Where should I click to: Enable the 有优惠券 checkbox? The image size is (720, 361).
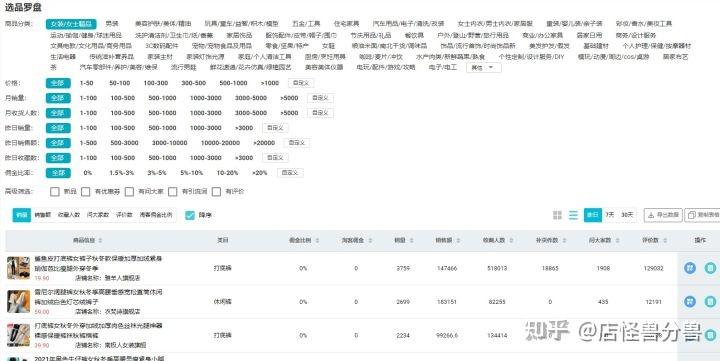click(x=85, y=192)
